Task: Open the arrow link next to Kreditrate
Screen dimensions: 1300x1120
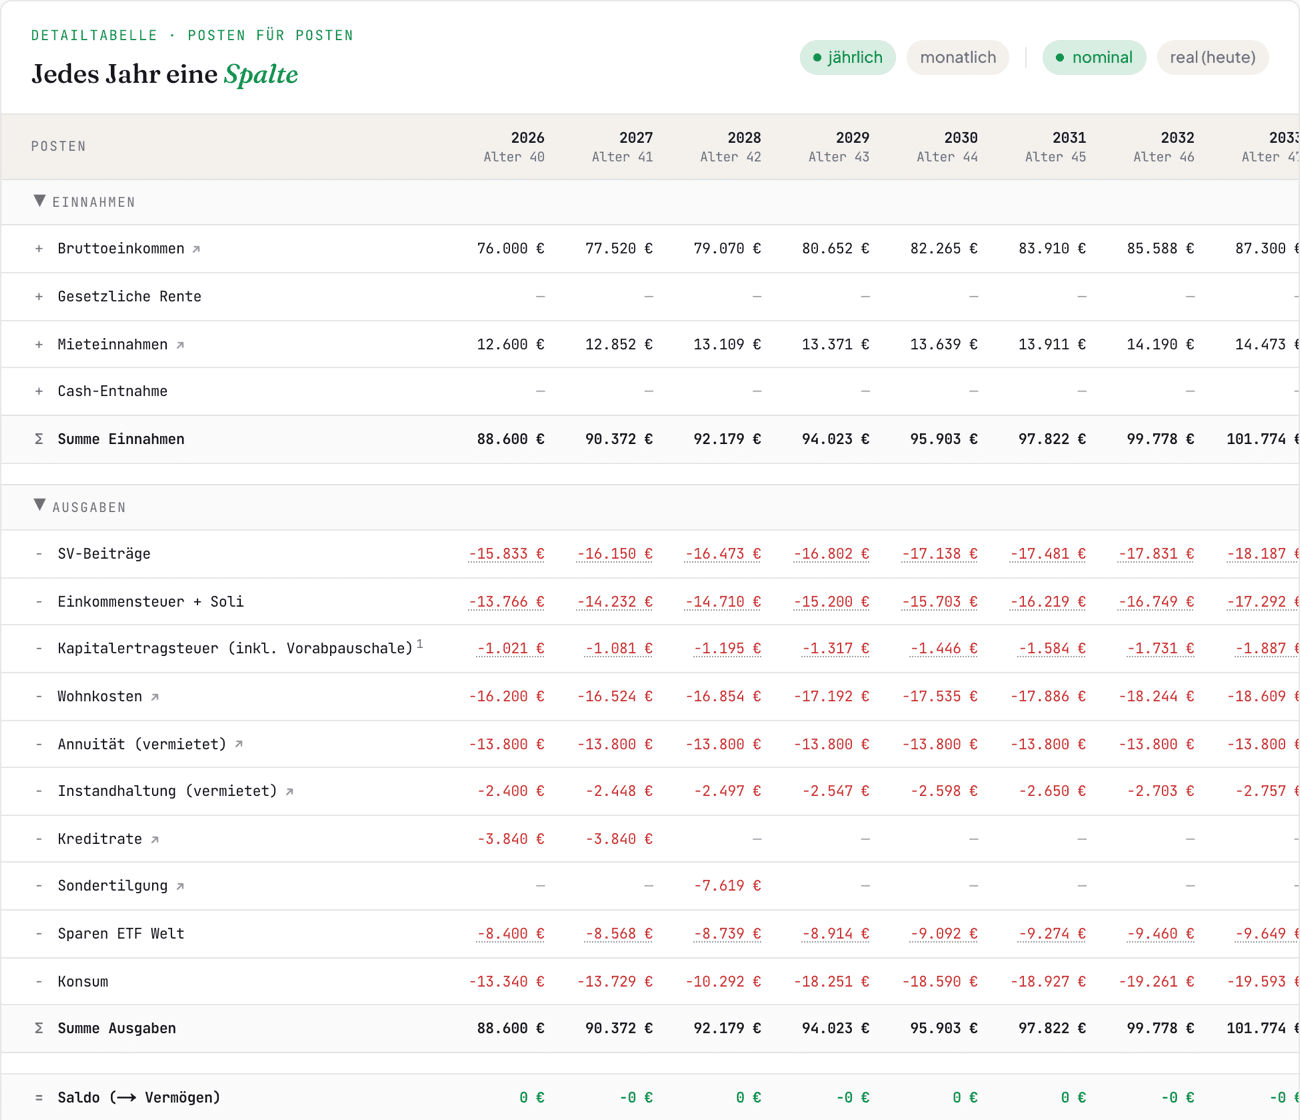Action: (155, 840)
